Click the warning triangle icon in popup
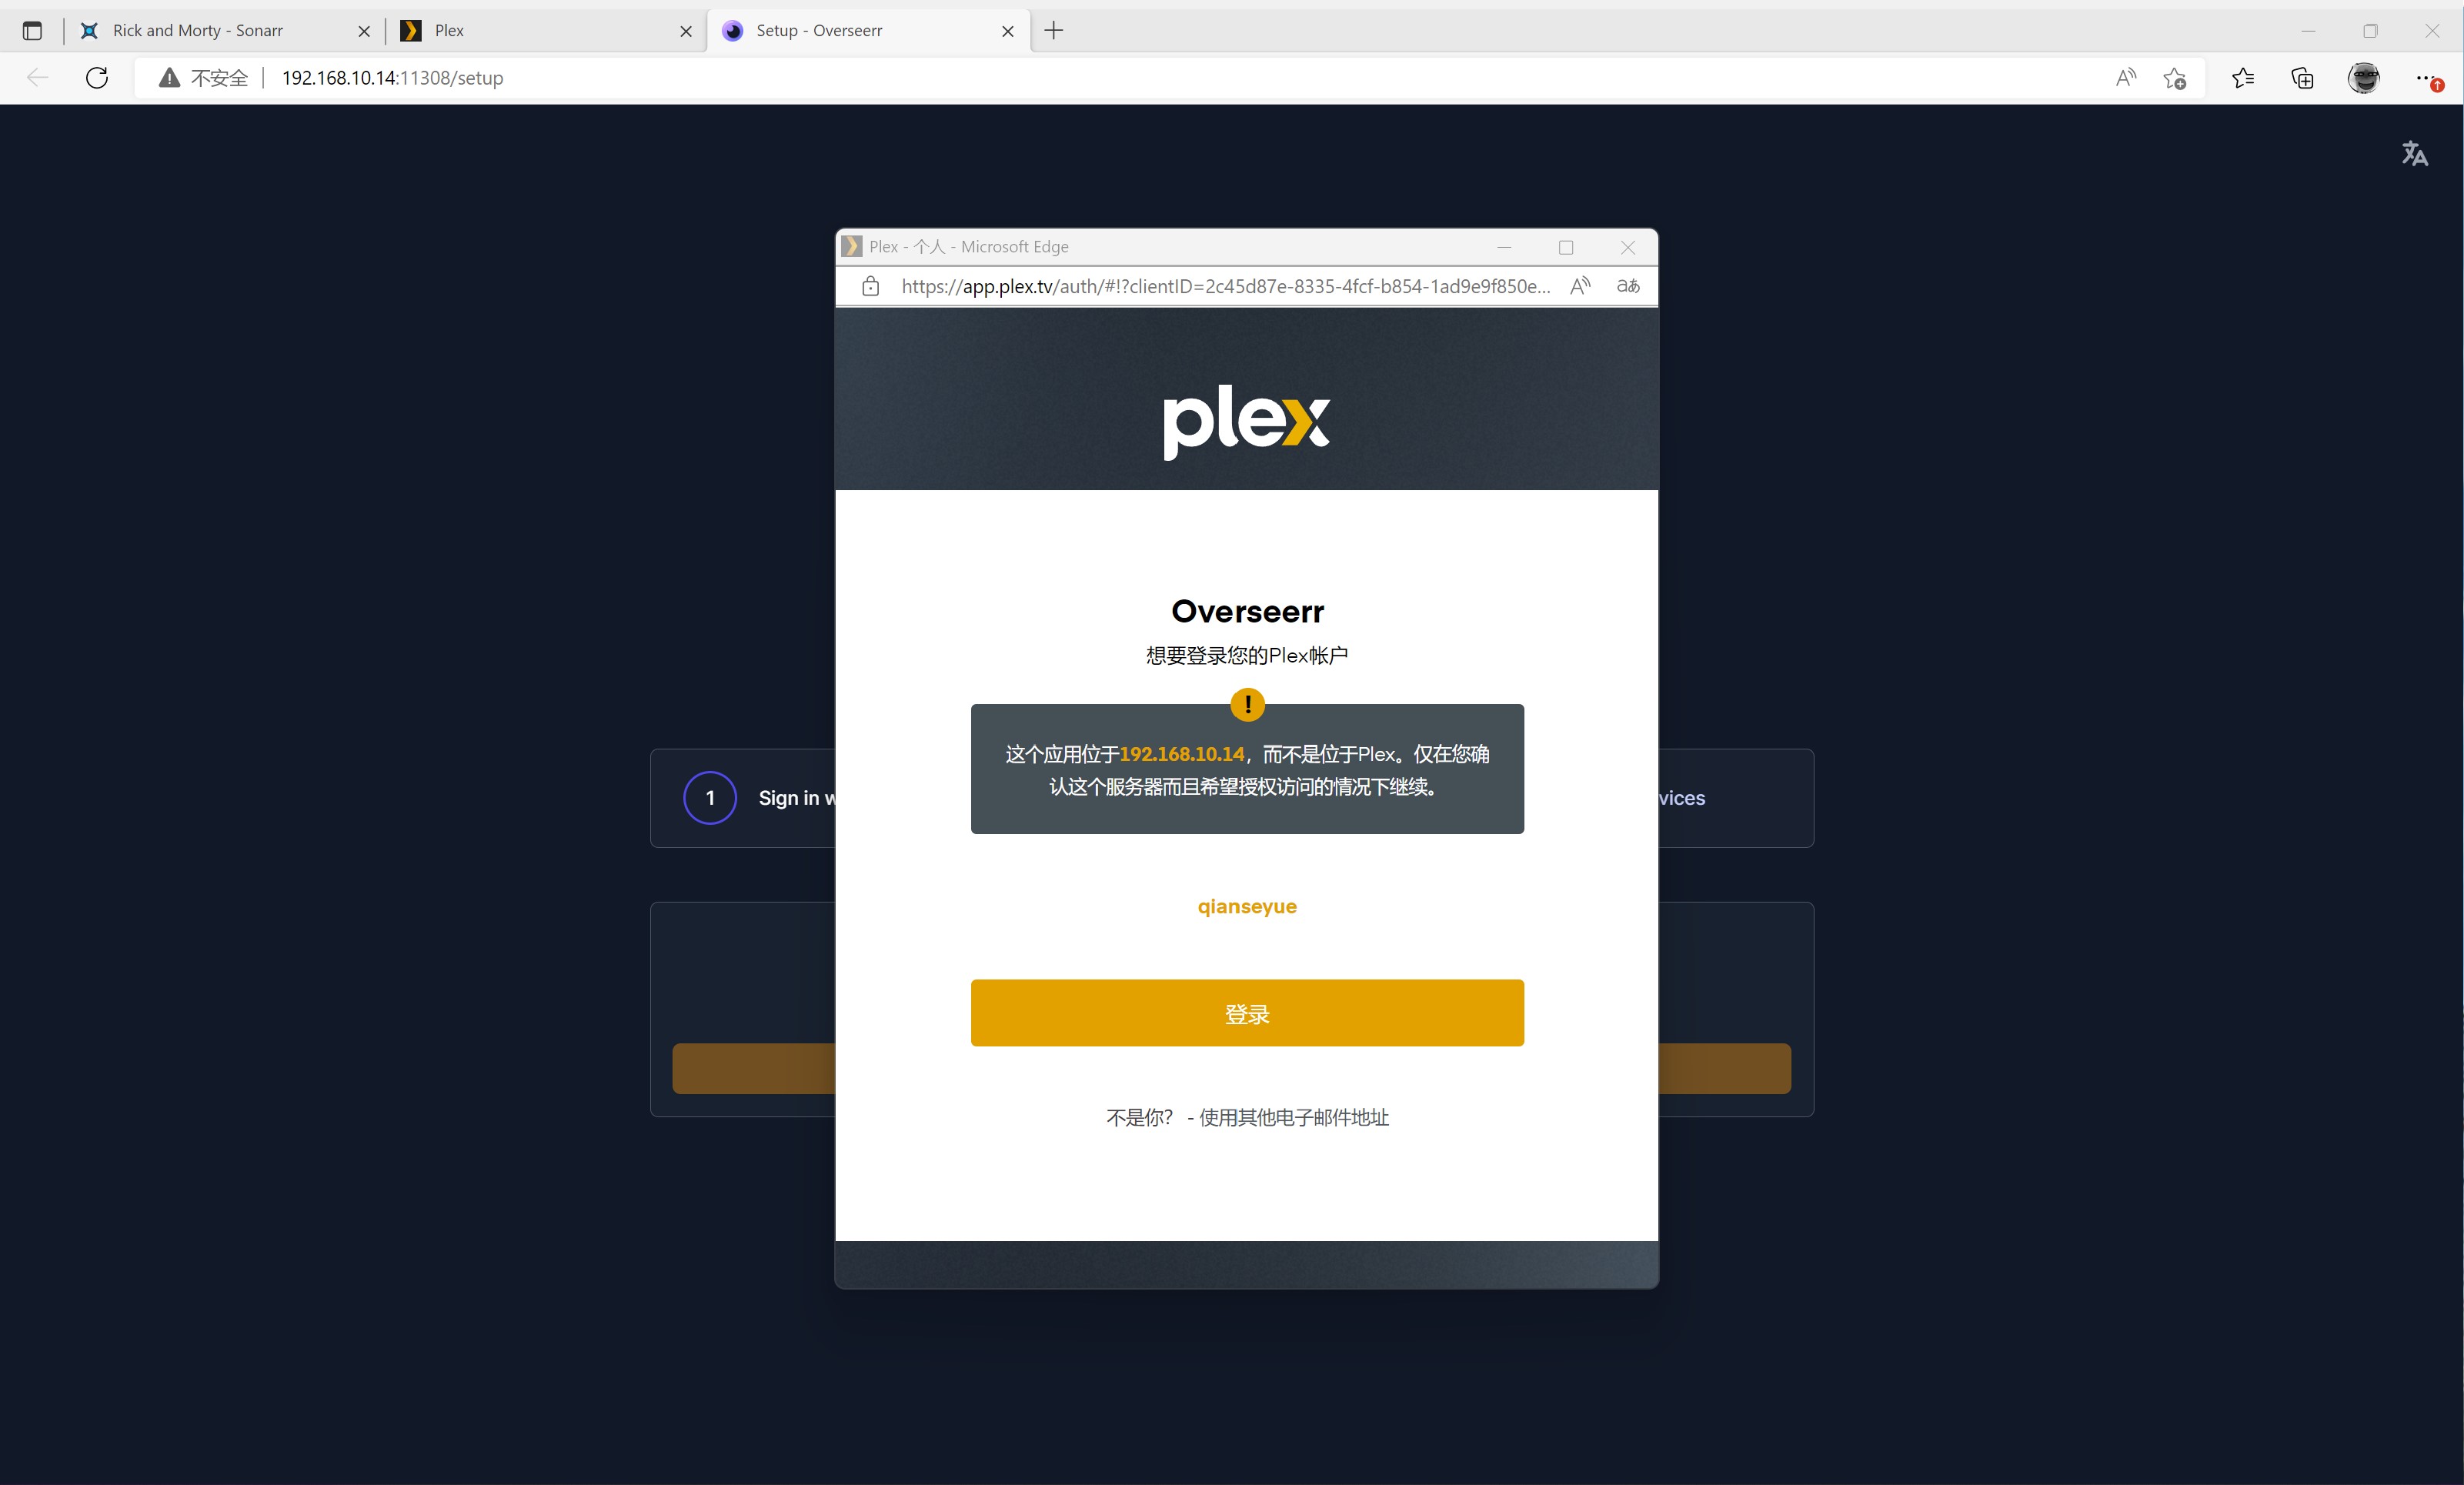The width and height of the screenshot is (2464, 1485). pyautogui.click(x=1248, y=706)
